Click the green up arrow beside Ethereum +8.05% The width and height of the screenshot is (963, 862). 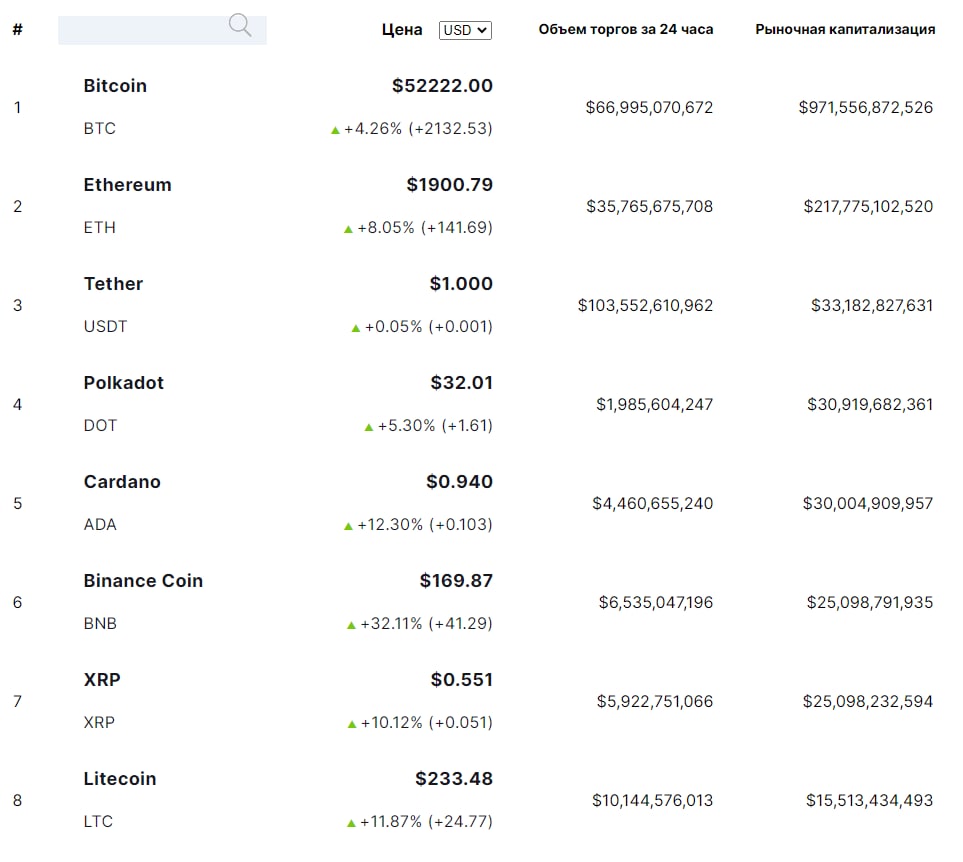pos(348,229)
